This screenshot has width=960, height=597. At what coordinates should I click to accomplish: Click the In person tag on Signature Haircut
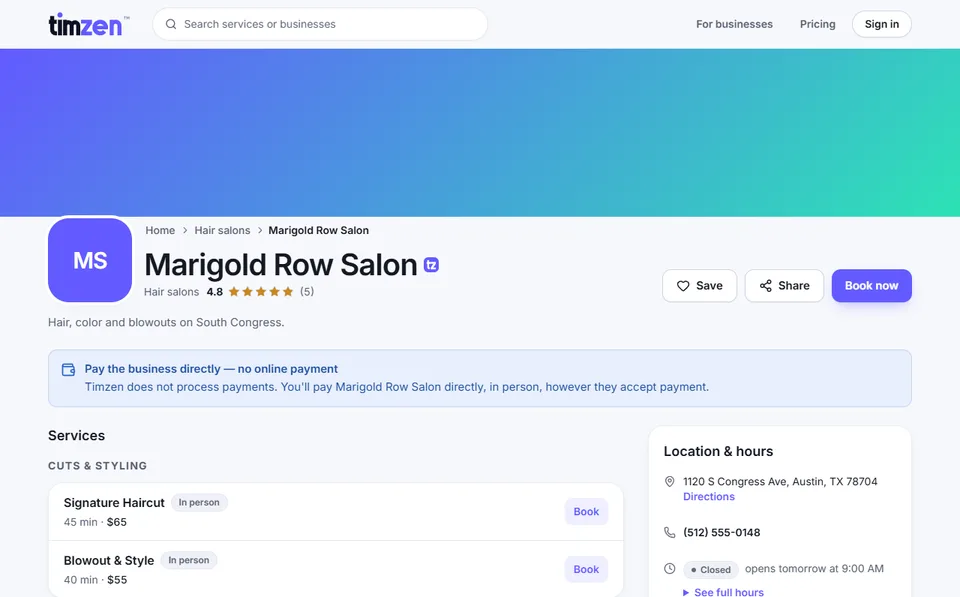pyautogui.click(x=199, y=502)
